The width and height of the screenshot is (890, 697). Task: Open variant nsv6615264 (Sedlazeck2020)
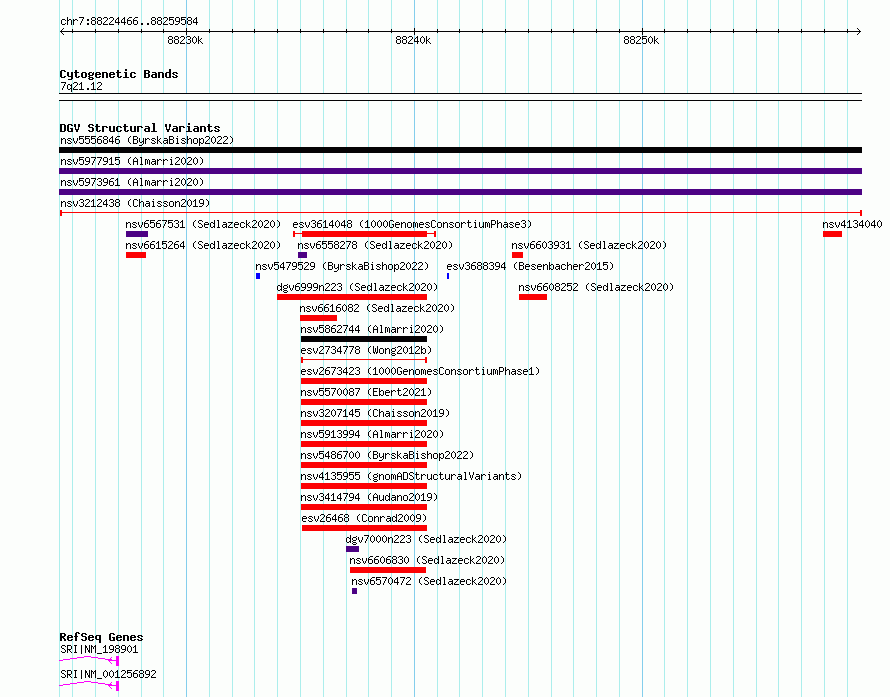click(203, 245)
